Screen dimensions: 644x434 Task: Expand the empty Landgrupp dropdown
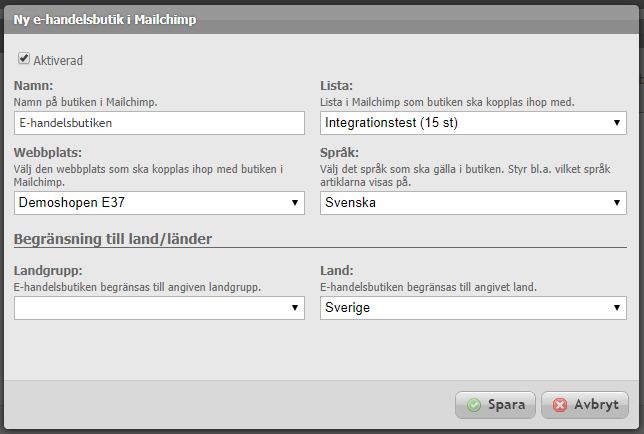coord(159,308)
